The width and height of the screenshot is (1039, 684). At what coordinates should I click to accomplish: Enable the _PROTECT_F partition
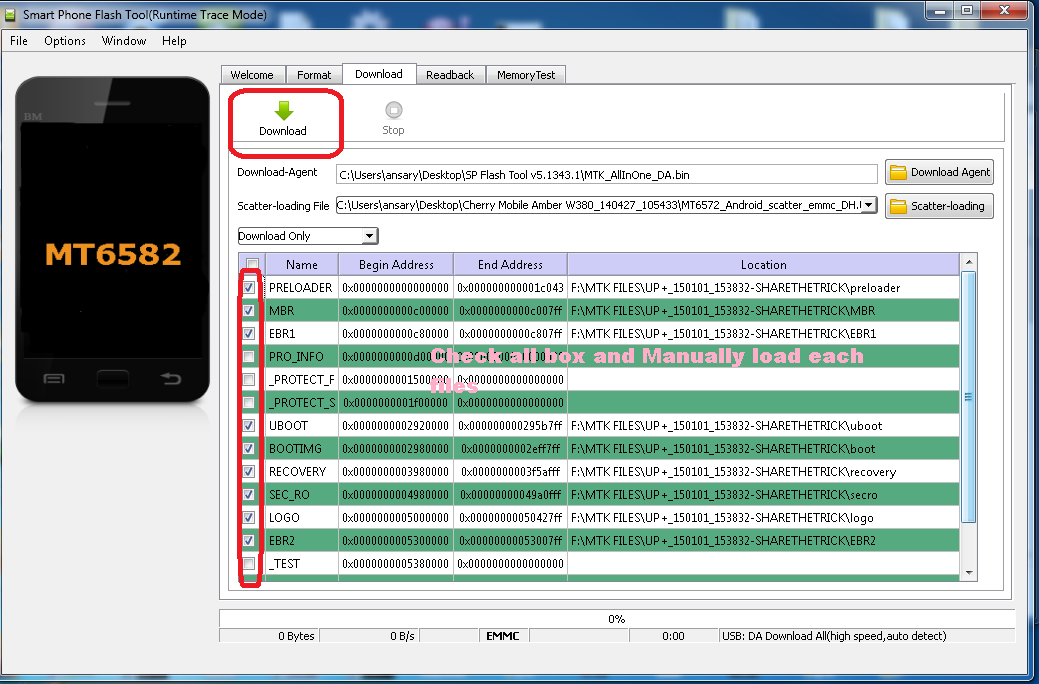248,379
